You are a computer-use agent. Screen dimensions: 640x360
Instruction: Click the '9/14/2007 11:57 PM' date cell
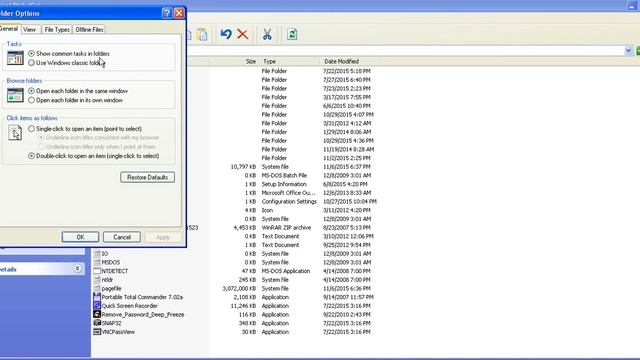click(348, 297)
